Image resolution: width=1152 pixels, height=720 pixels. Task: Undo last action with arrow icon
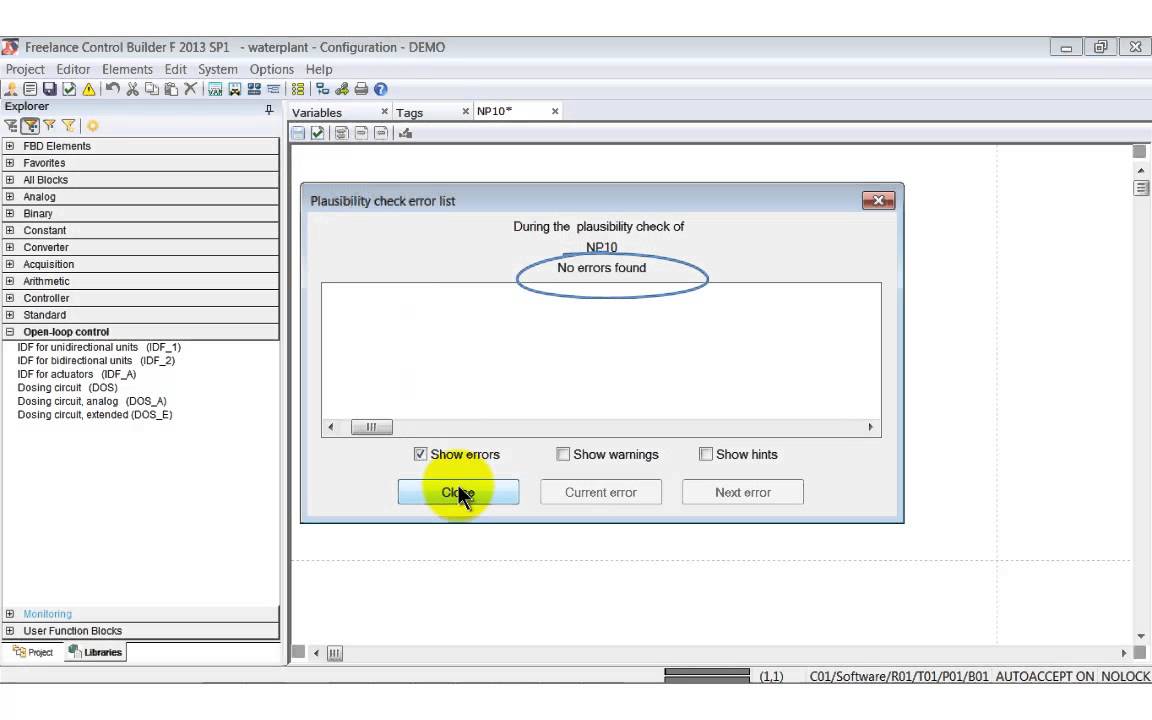112,89
